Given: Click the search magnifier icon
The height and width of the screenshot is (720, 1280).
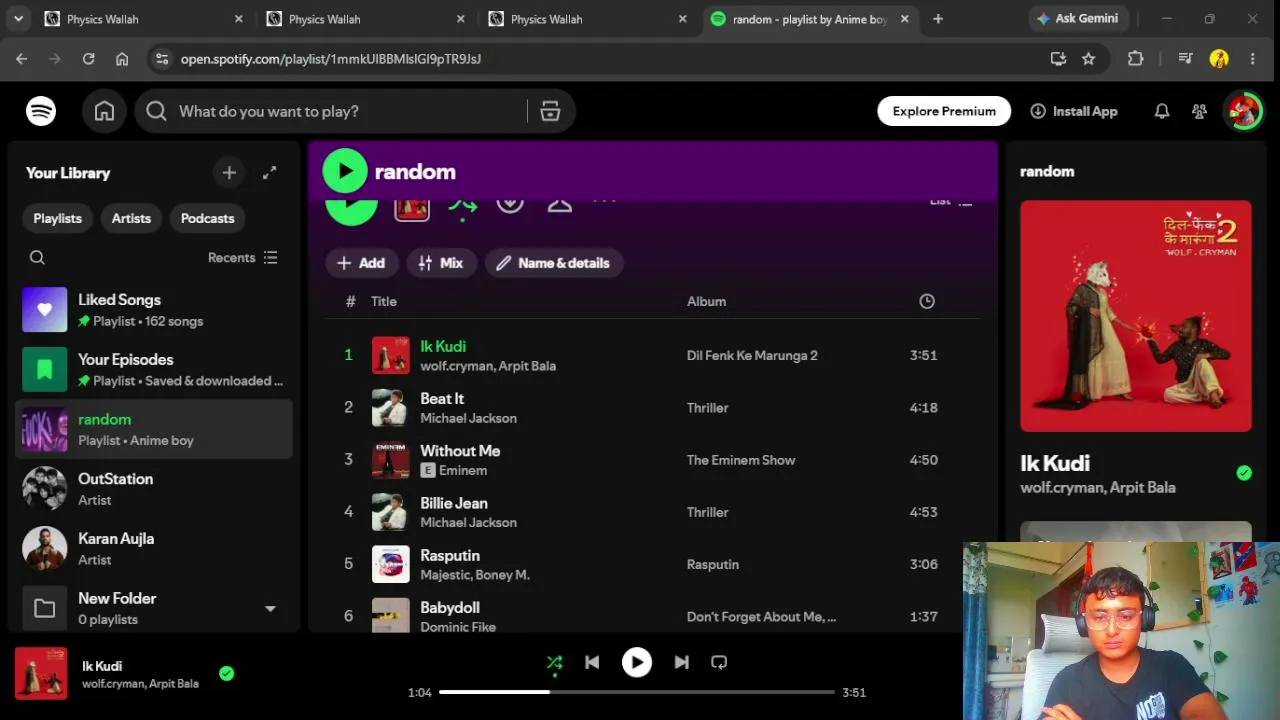Looking at the screenshot, I should pos(156,111).
